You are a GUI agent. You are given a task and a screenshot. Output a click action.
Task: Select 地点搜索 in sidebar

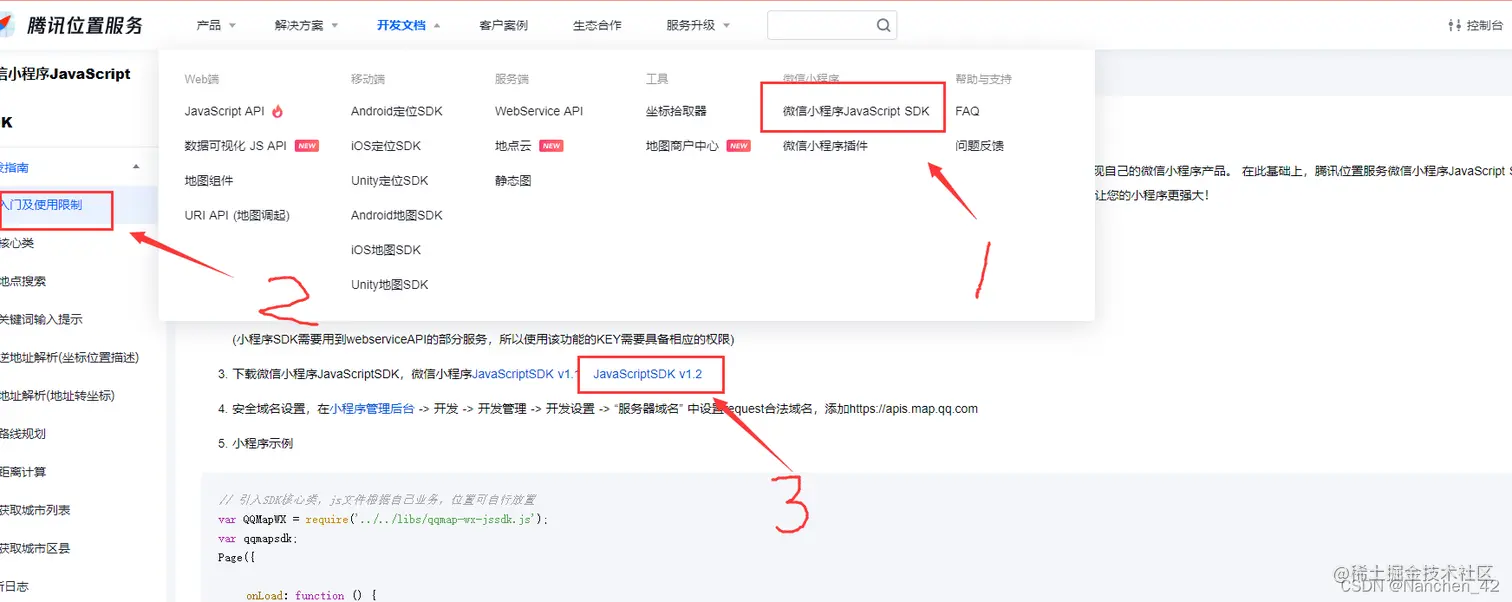click(23, 281)
